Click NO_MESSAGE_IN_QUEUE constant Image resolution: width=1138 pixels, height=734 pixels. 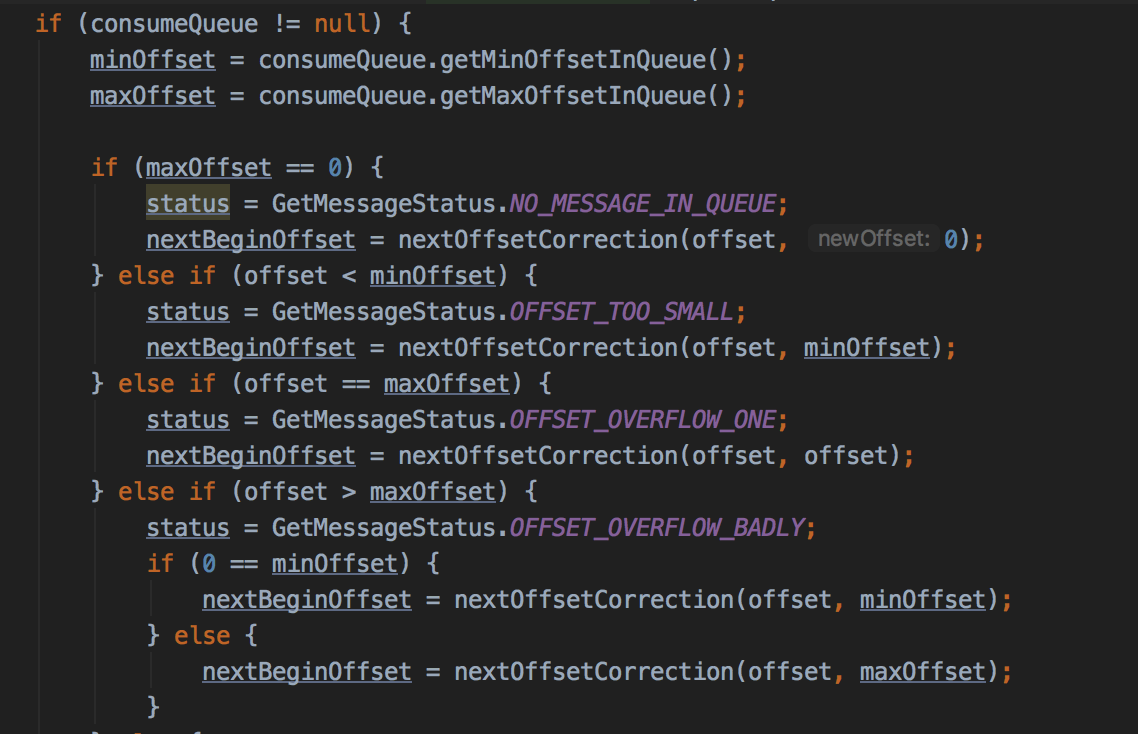click(x=642, y=204)
